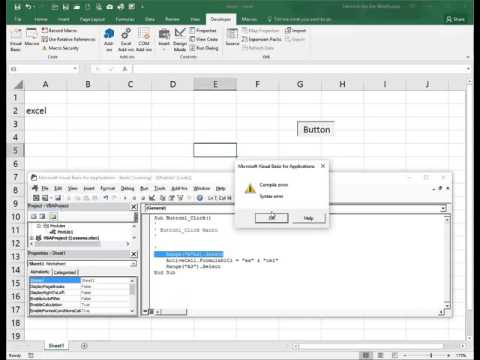This screenshot has height=360, width=480.
Task: Select cell A2 containing excel
Action: tap(46, 111)
